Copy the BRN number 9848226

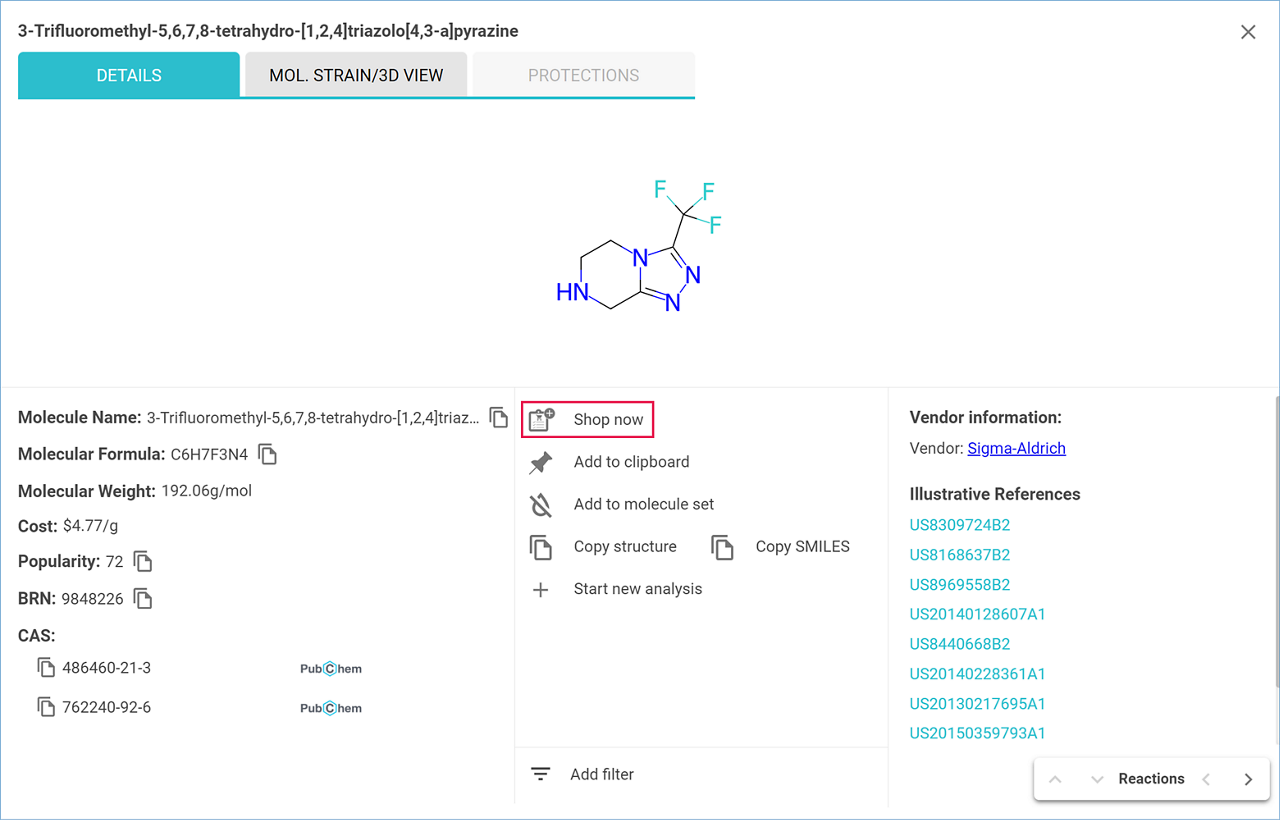click(x=143, y=599)
